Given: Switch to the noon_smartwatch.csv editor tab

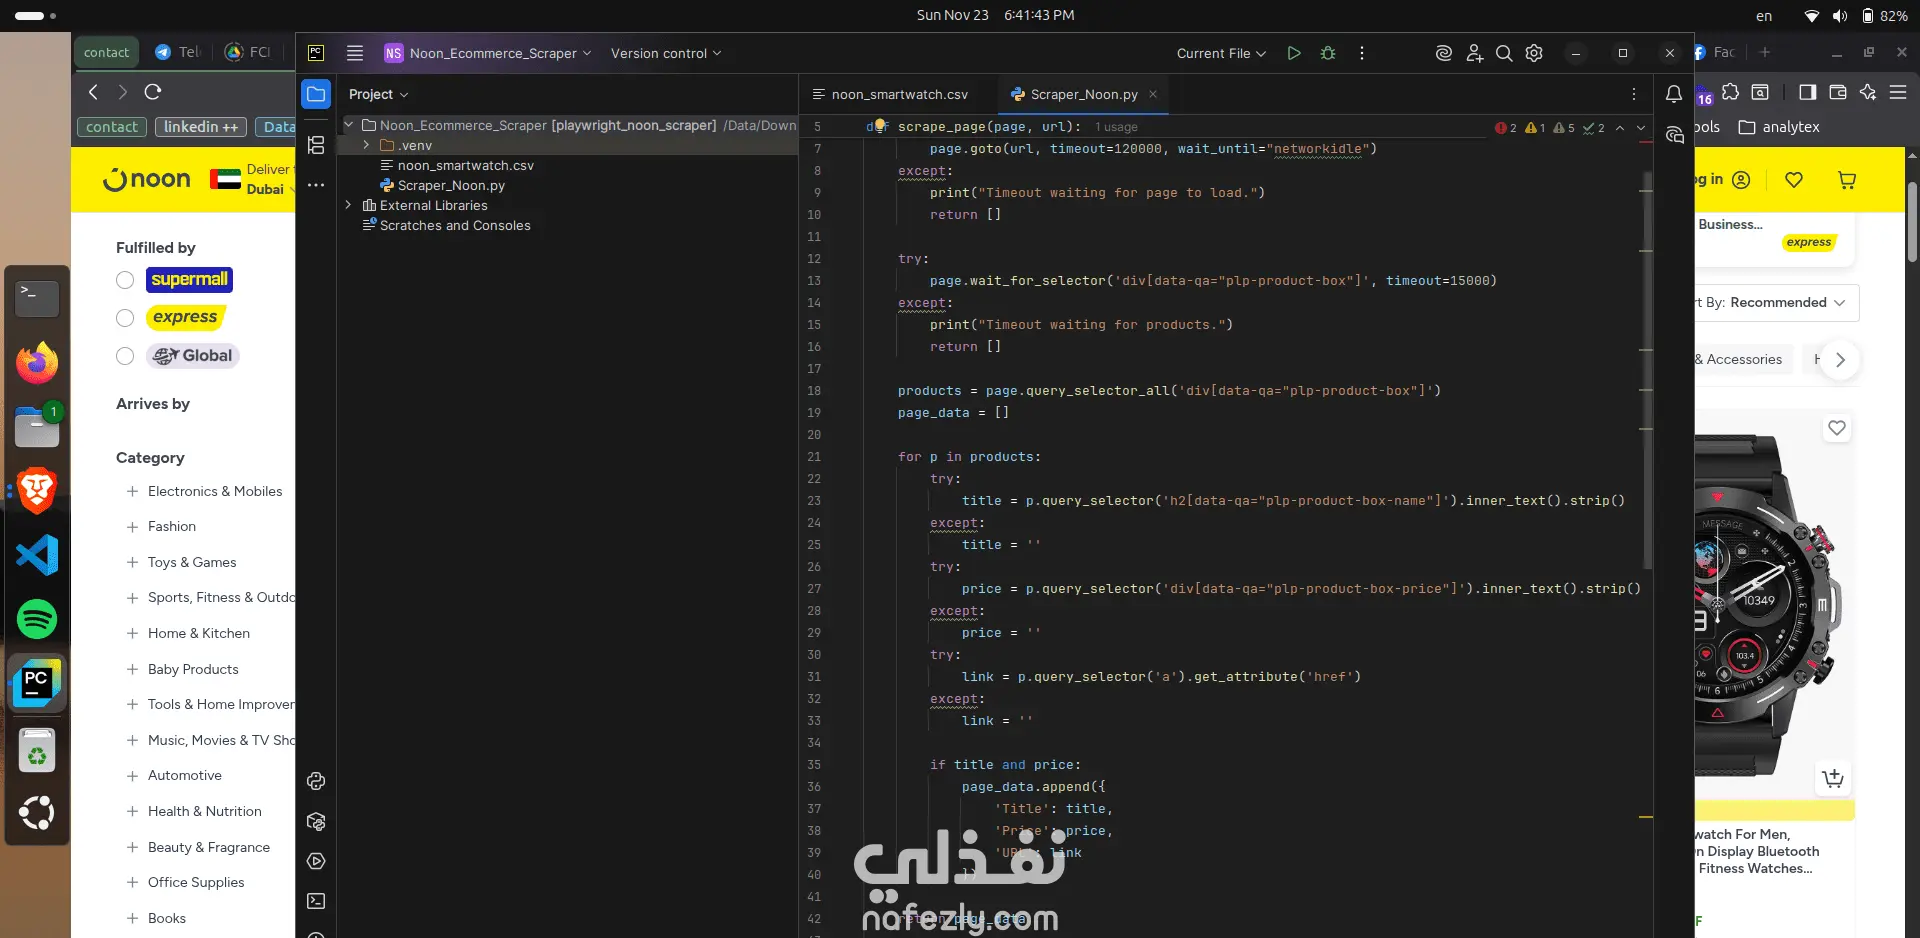Looking at the screenshot, I should pos(890,94).
